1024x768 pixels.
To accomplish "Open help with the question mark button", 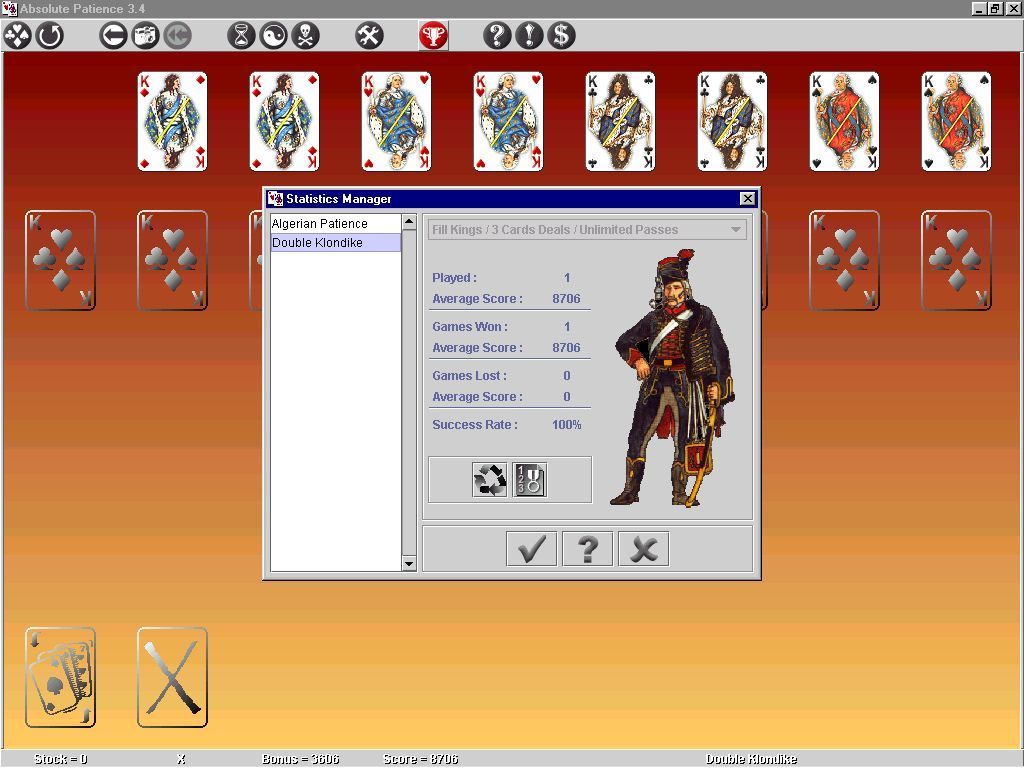I will point(587,548).
